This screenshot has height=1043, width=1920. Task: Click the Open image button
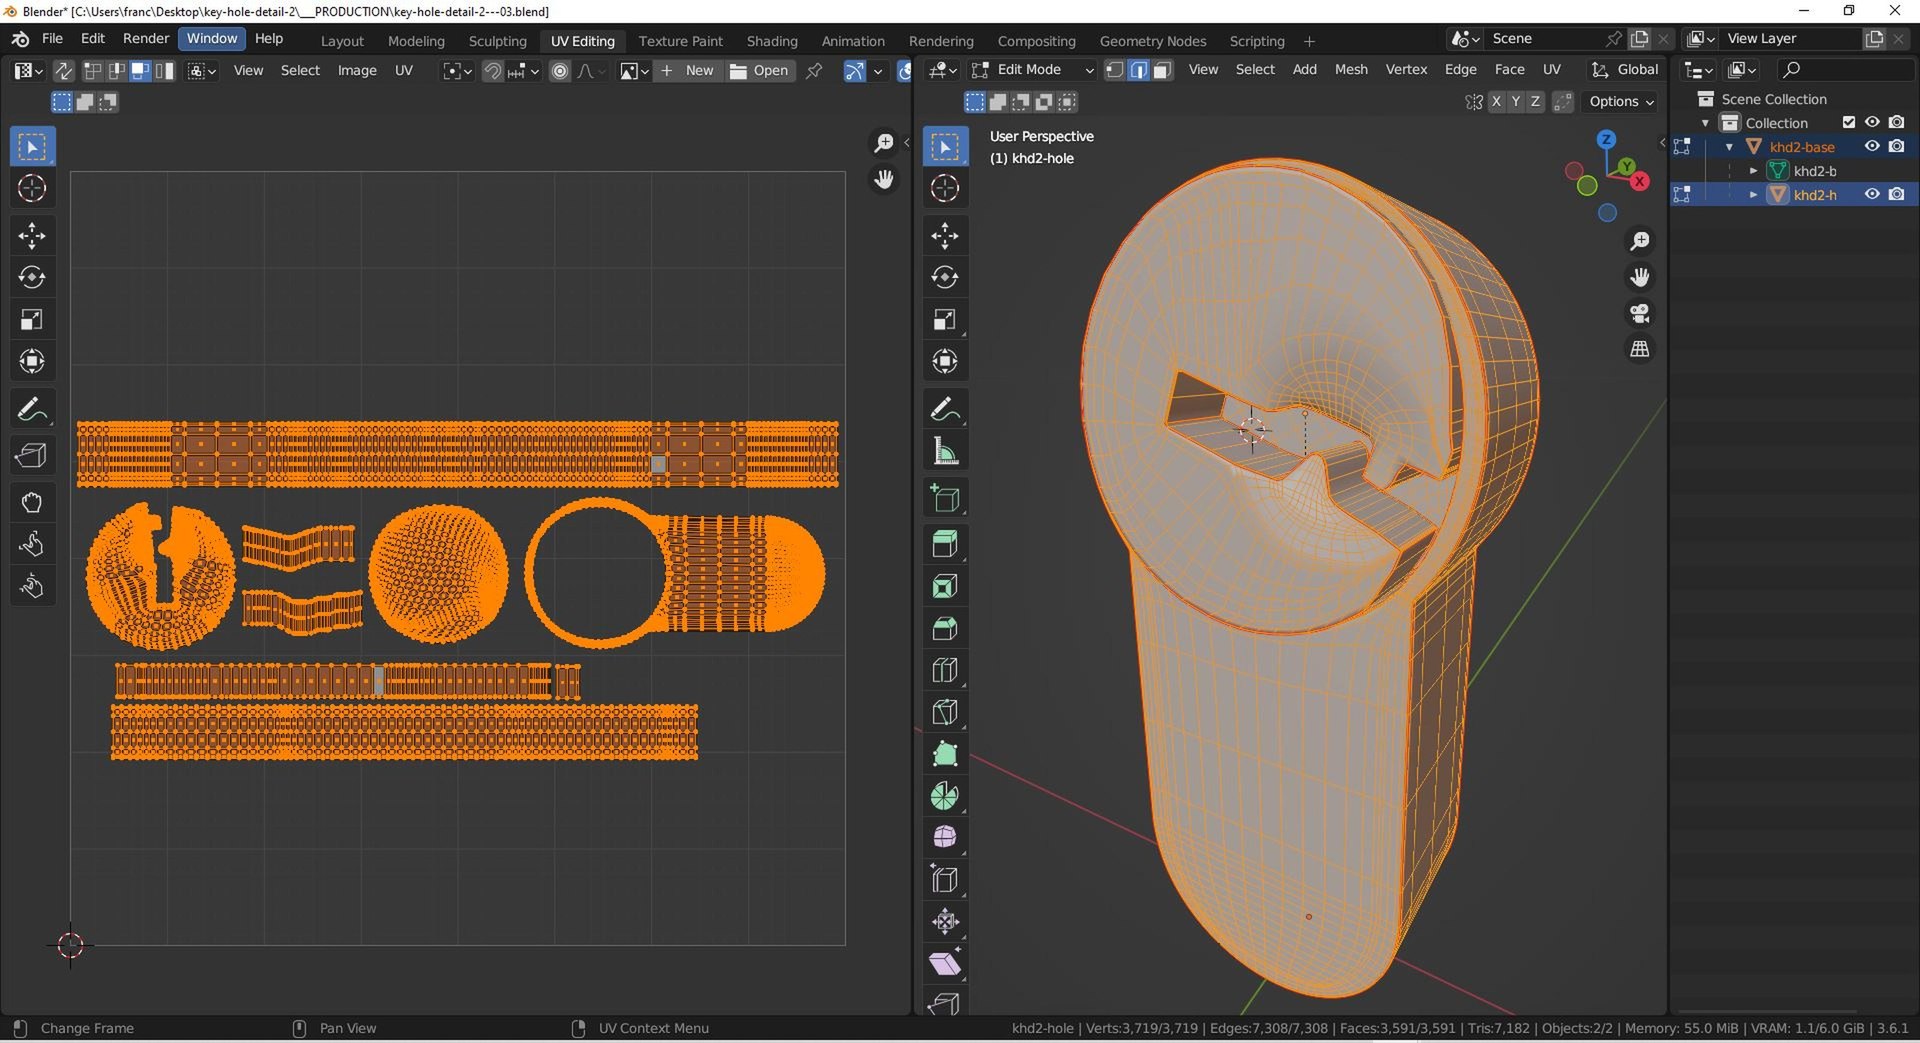[x=759, y=71]
